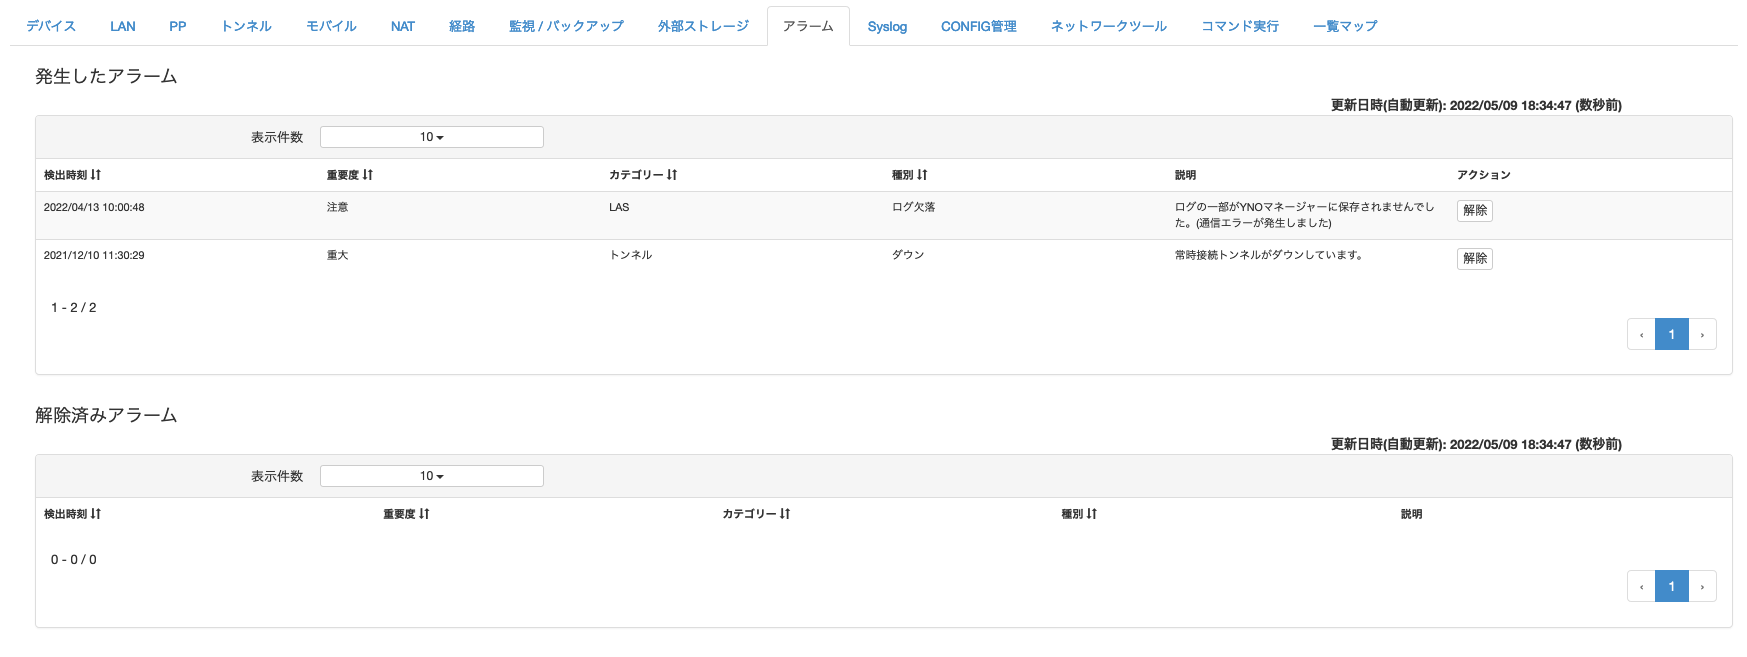The width and height of the screenshot is (1747, 657).
Task: Click the アクション column header
Action: pyautogui.click(x=1483, y=175)
